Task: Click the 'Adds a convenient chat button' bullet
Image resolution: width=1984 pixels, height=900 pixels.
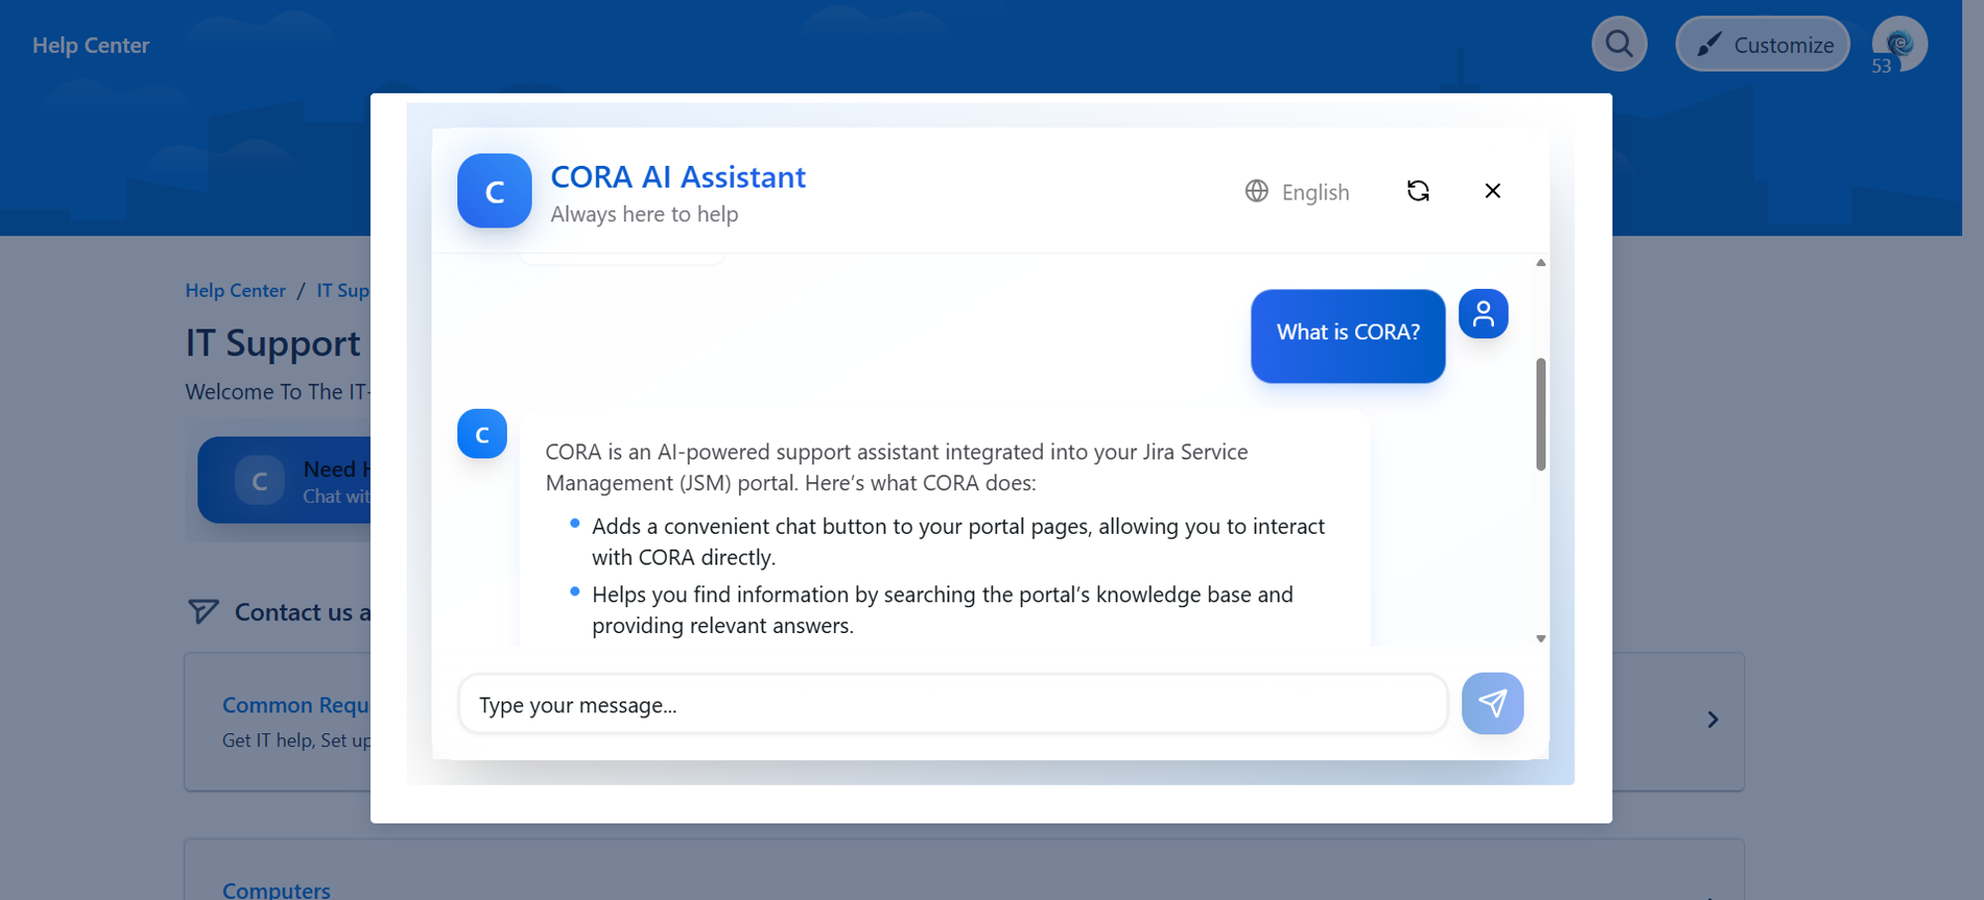Action: click(x=958, y=541)
